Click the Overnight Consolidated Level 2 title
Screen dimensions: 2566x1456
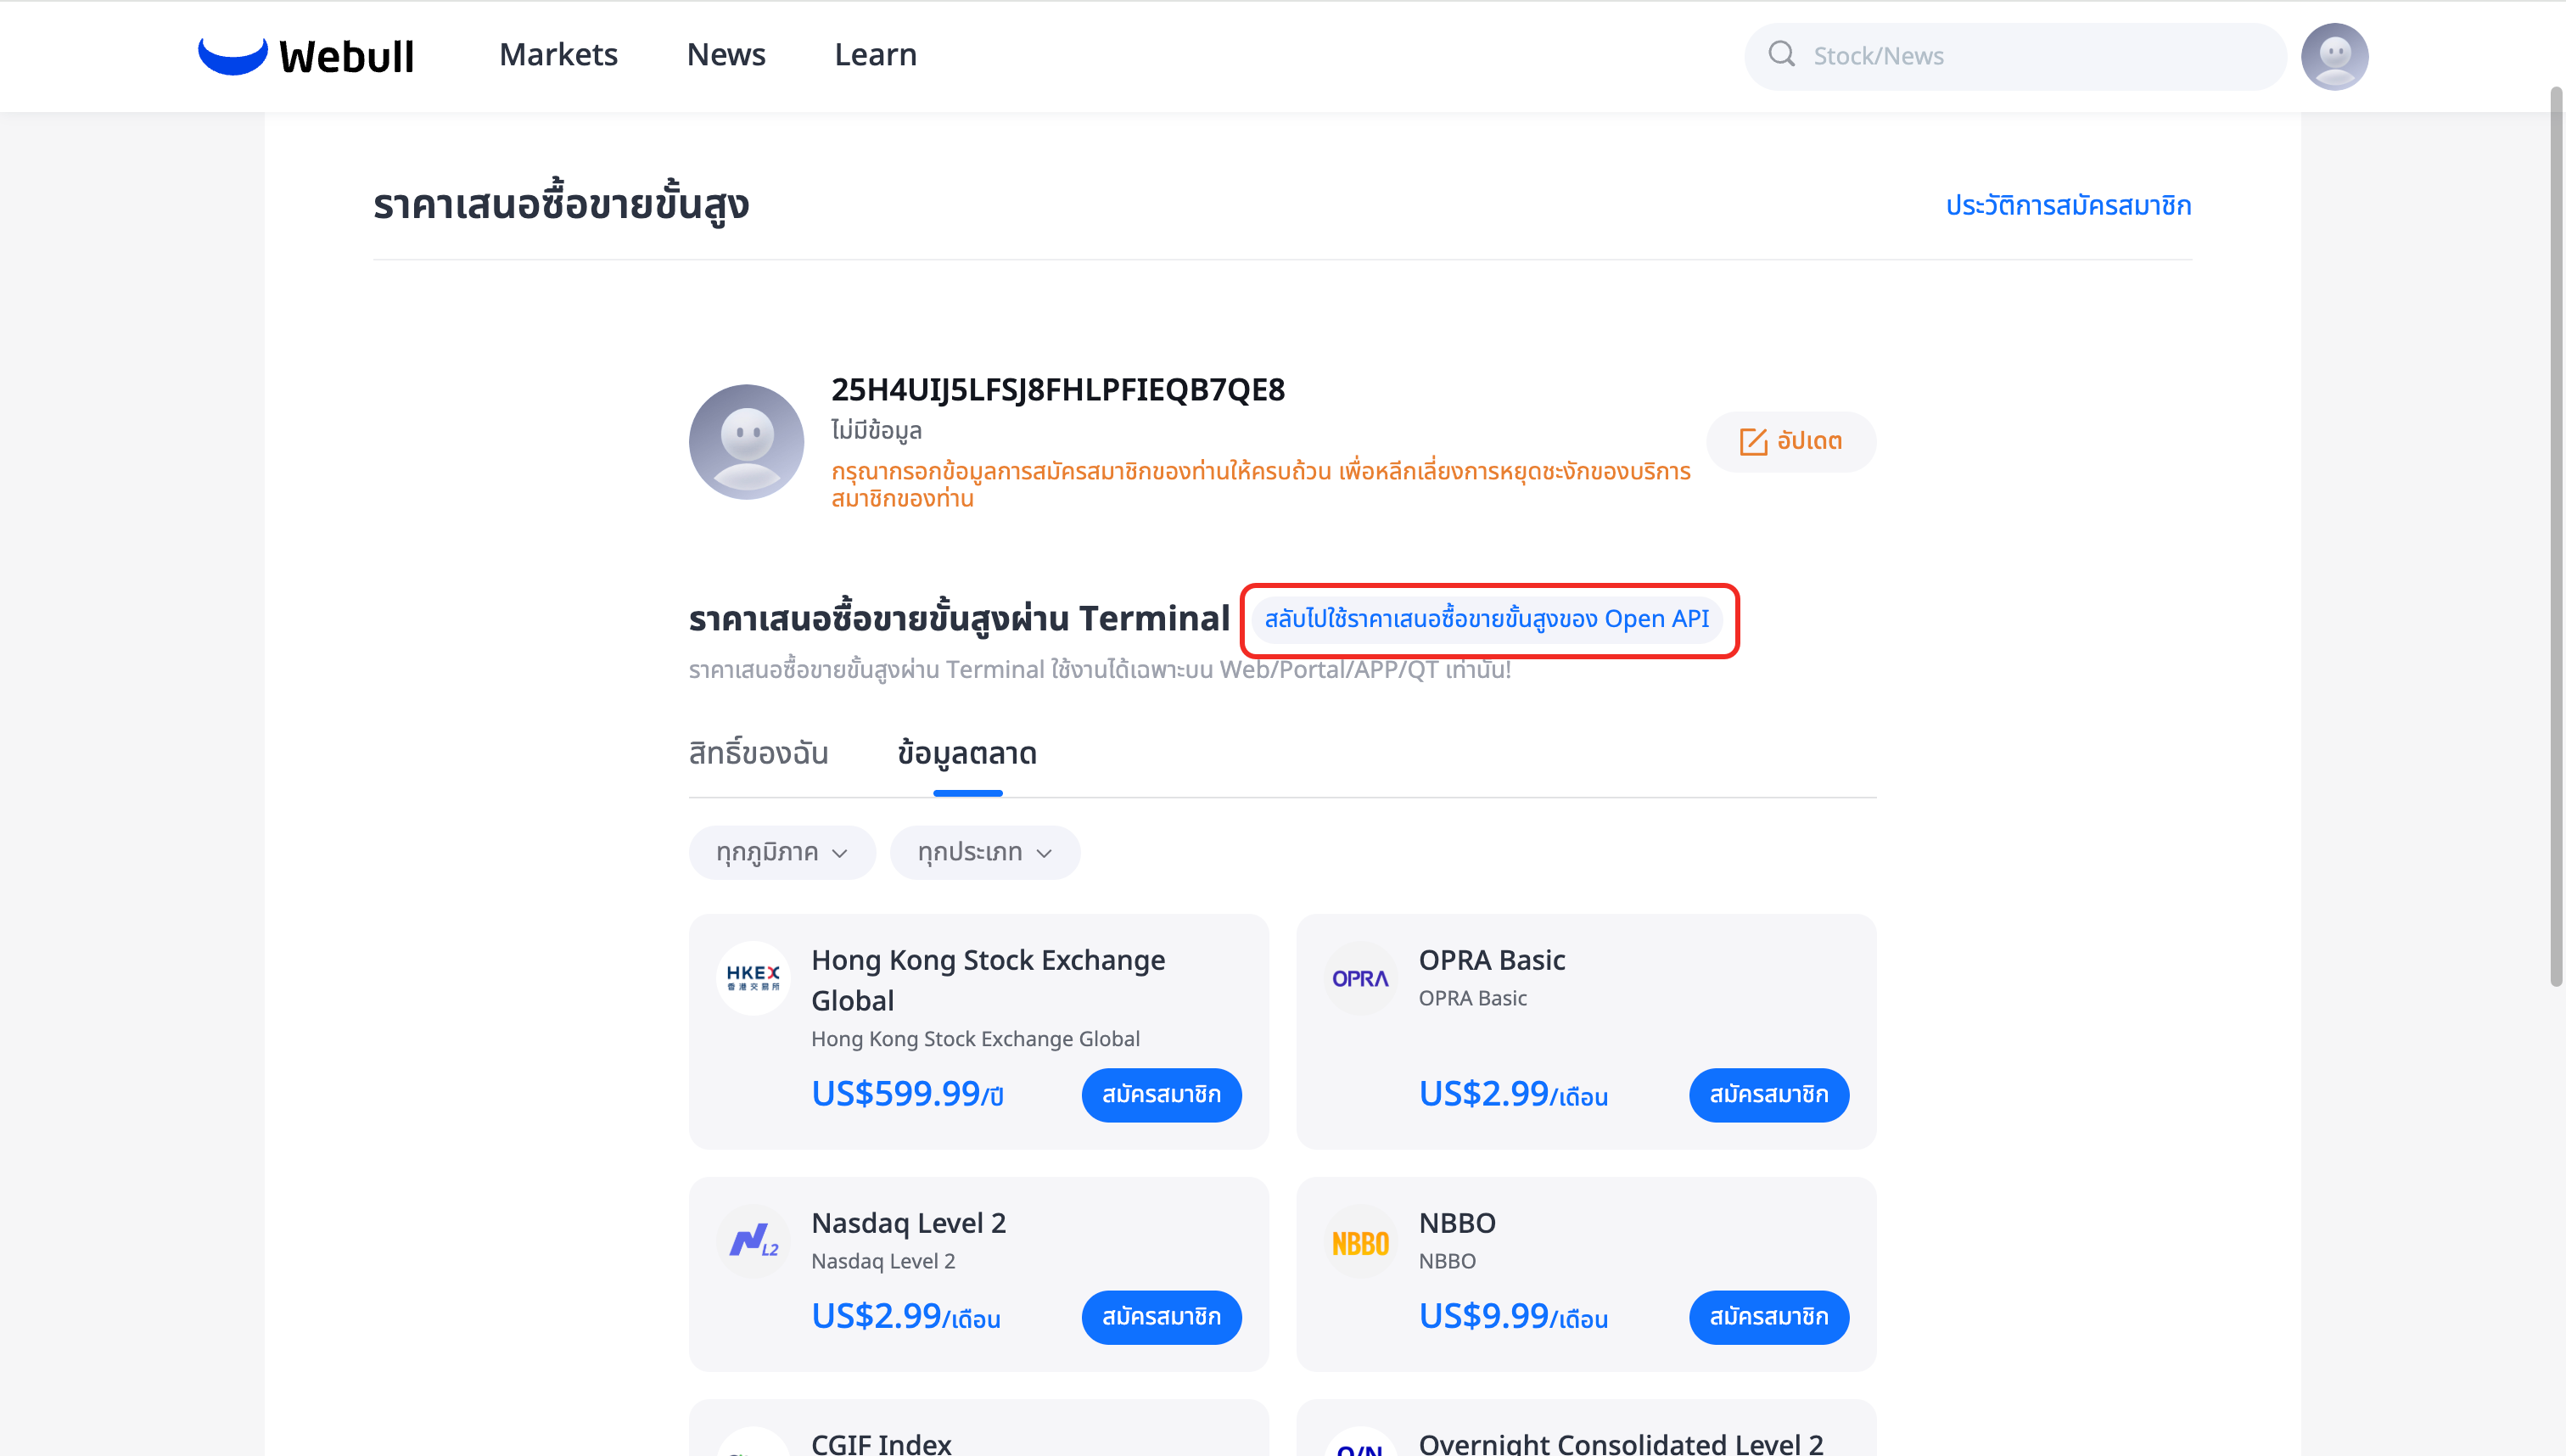[x=1621, y=1444]
